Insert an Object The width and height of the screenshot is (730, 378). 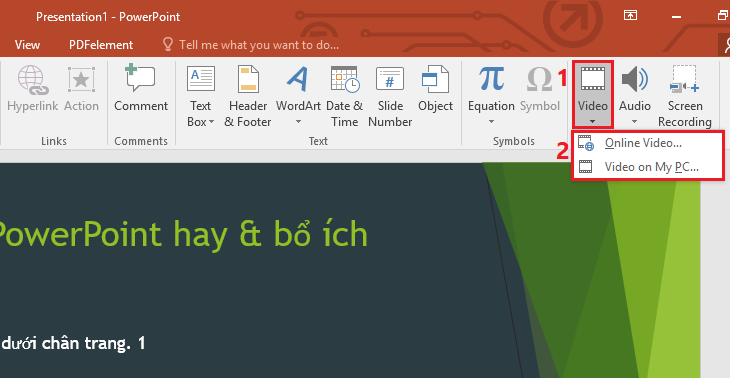(x=435, y=88)
